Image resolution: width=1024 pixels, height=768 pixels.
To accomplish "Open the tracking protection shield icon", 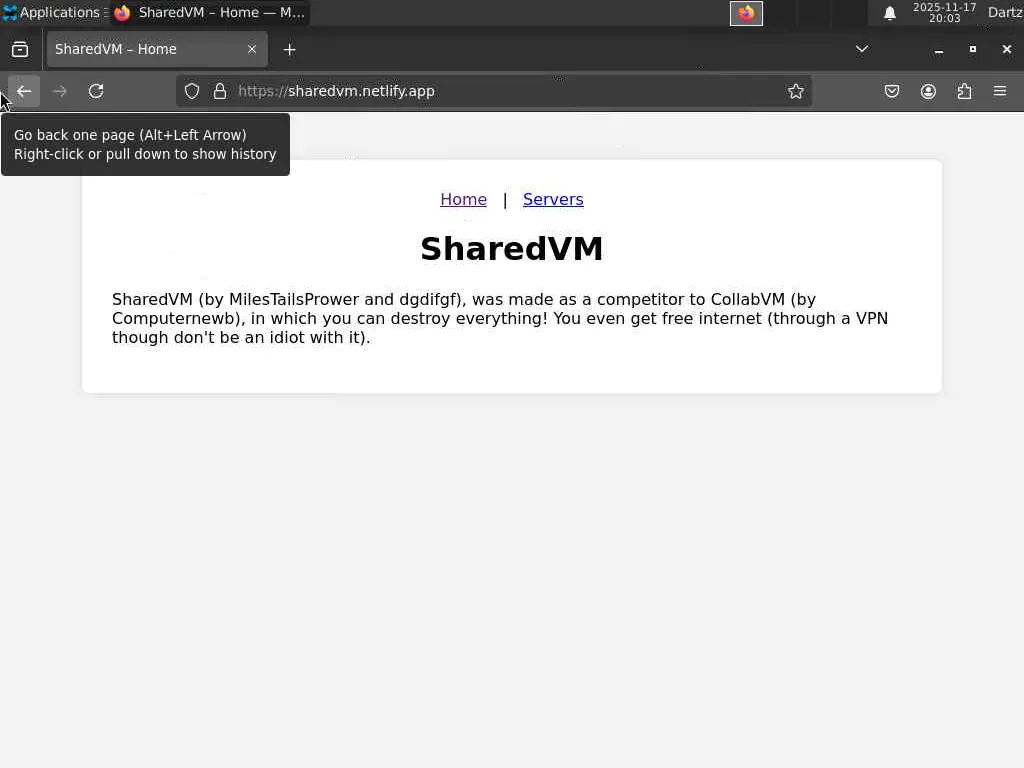I will [x=191, y=91].
